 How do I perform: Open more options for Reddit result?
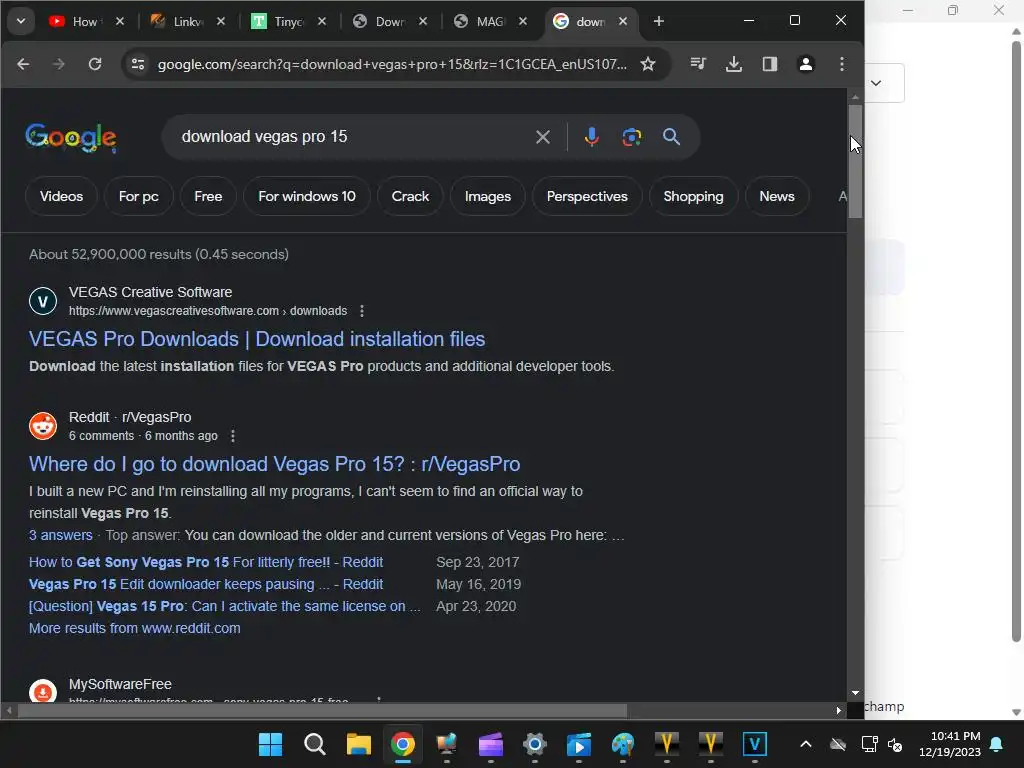point(232,436)
